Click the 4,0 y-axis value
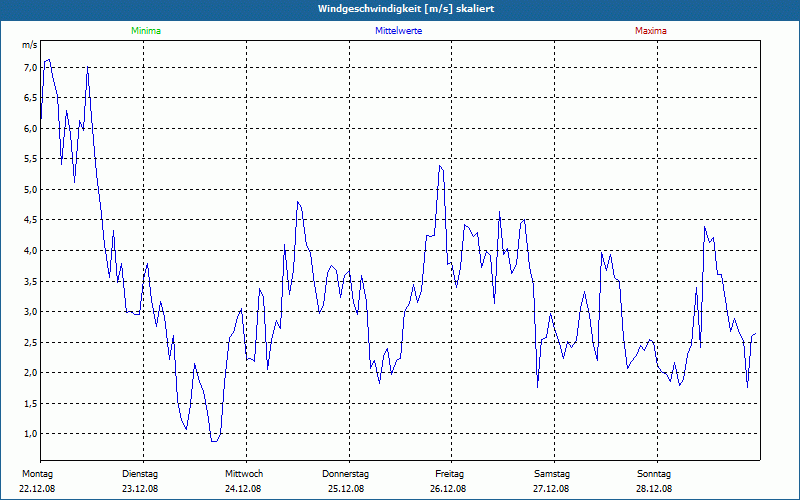Viewport: 800px width, 500px height. point(31,251)
